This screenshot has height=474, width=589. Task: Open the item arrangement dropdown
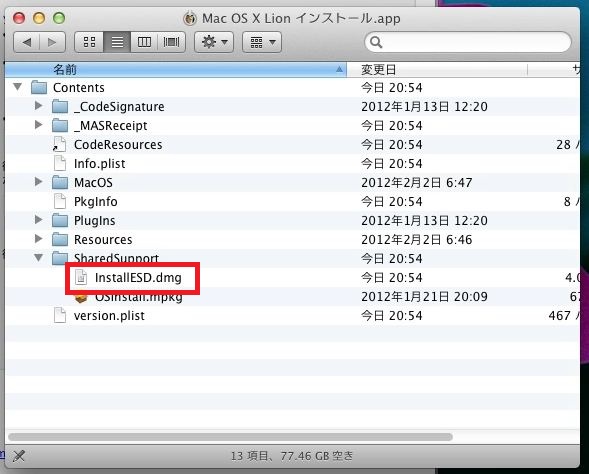click(262, 42)
